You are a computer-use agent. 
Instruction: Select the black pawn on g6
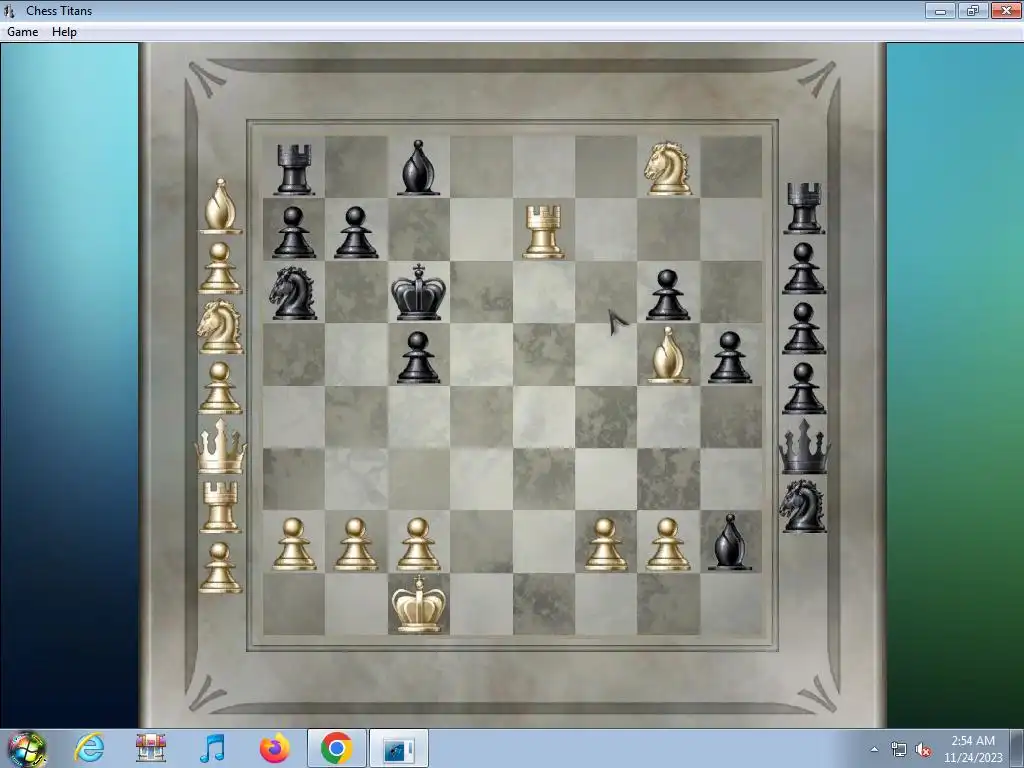pos(667,295)
